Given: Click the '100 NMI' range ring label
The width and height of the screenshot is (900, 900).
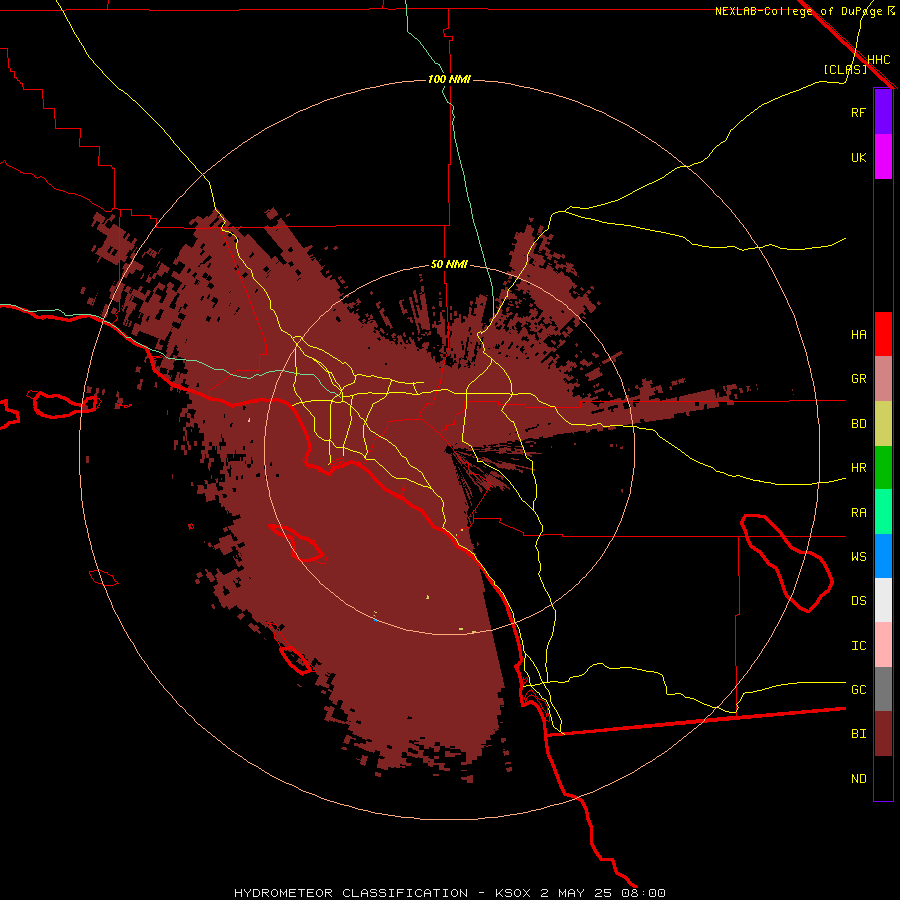Looking at the screenshot, I should pos(449,79).
